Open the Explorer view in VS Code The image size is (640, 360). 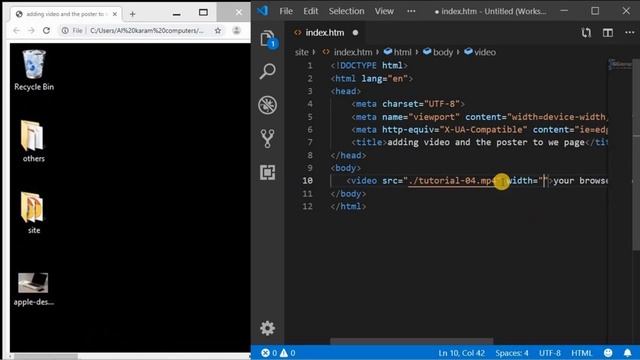267,39
